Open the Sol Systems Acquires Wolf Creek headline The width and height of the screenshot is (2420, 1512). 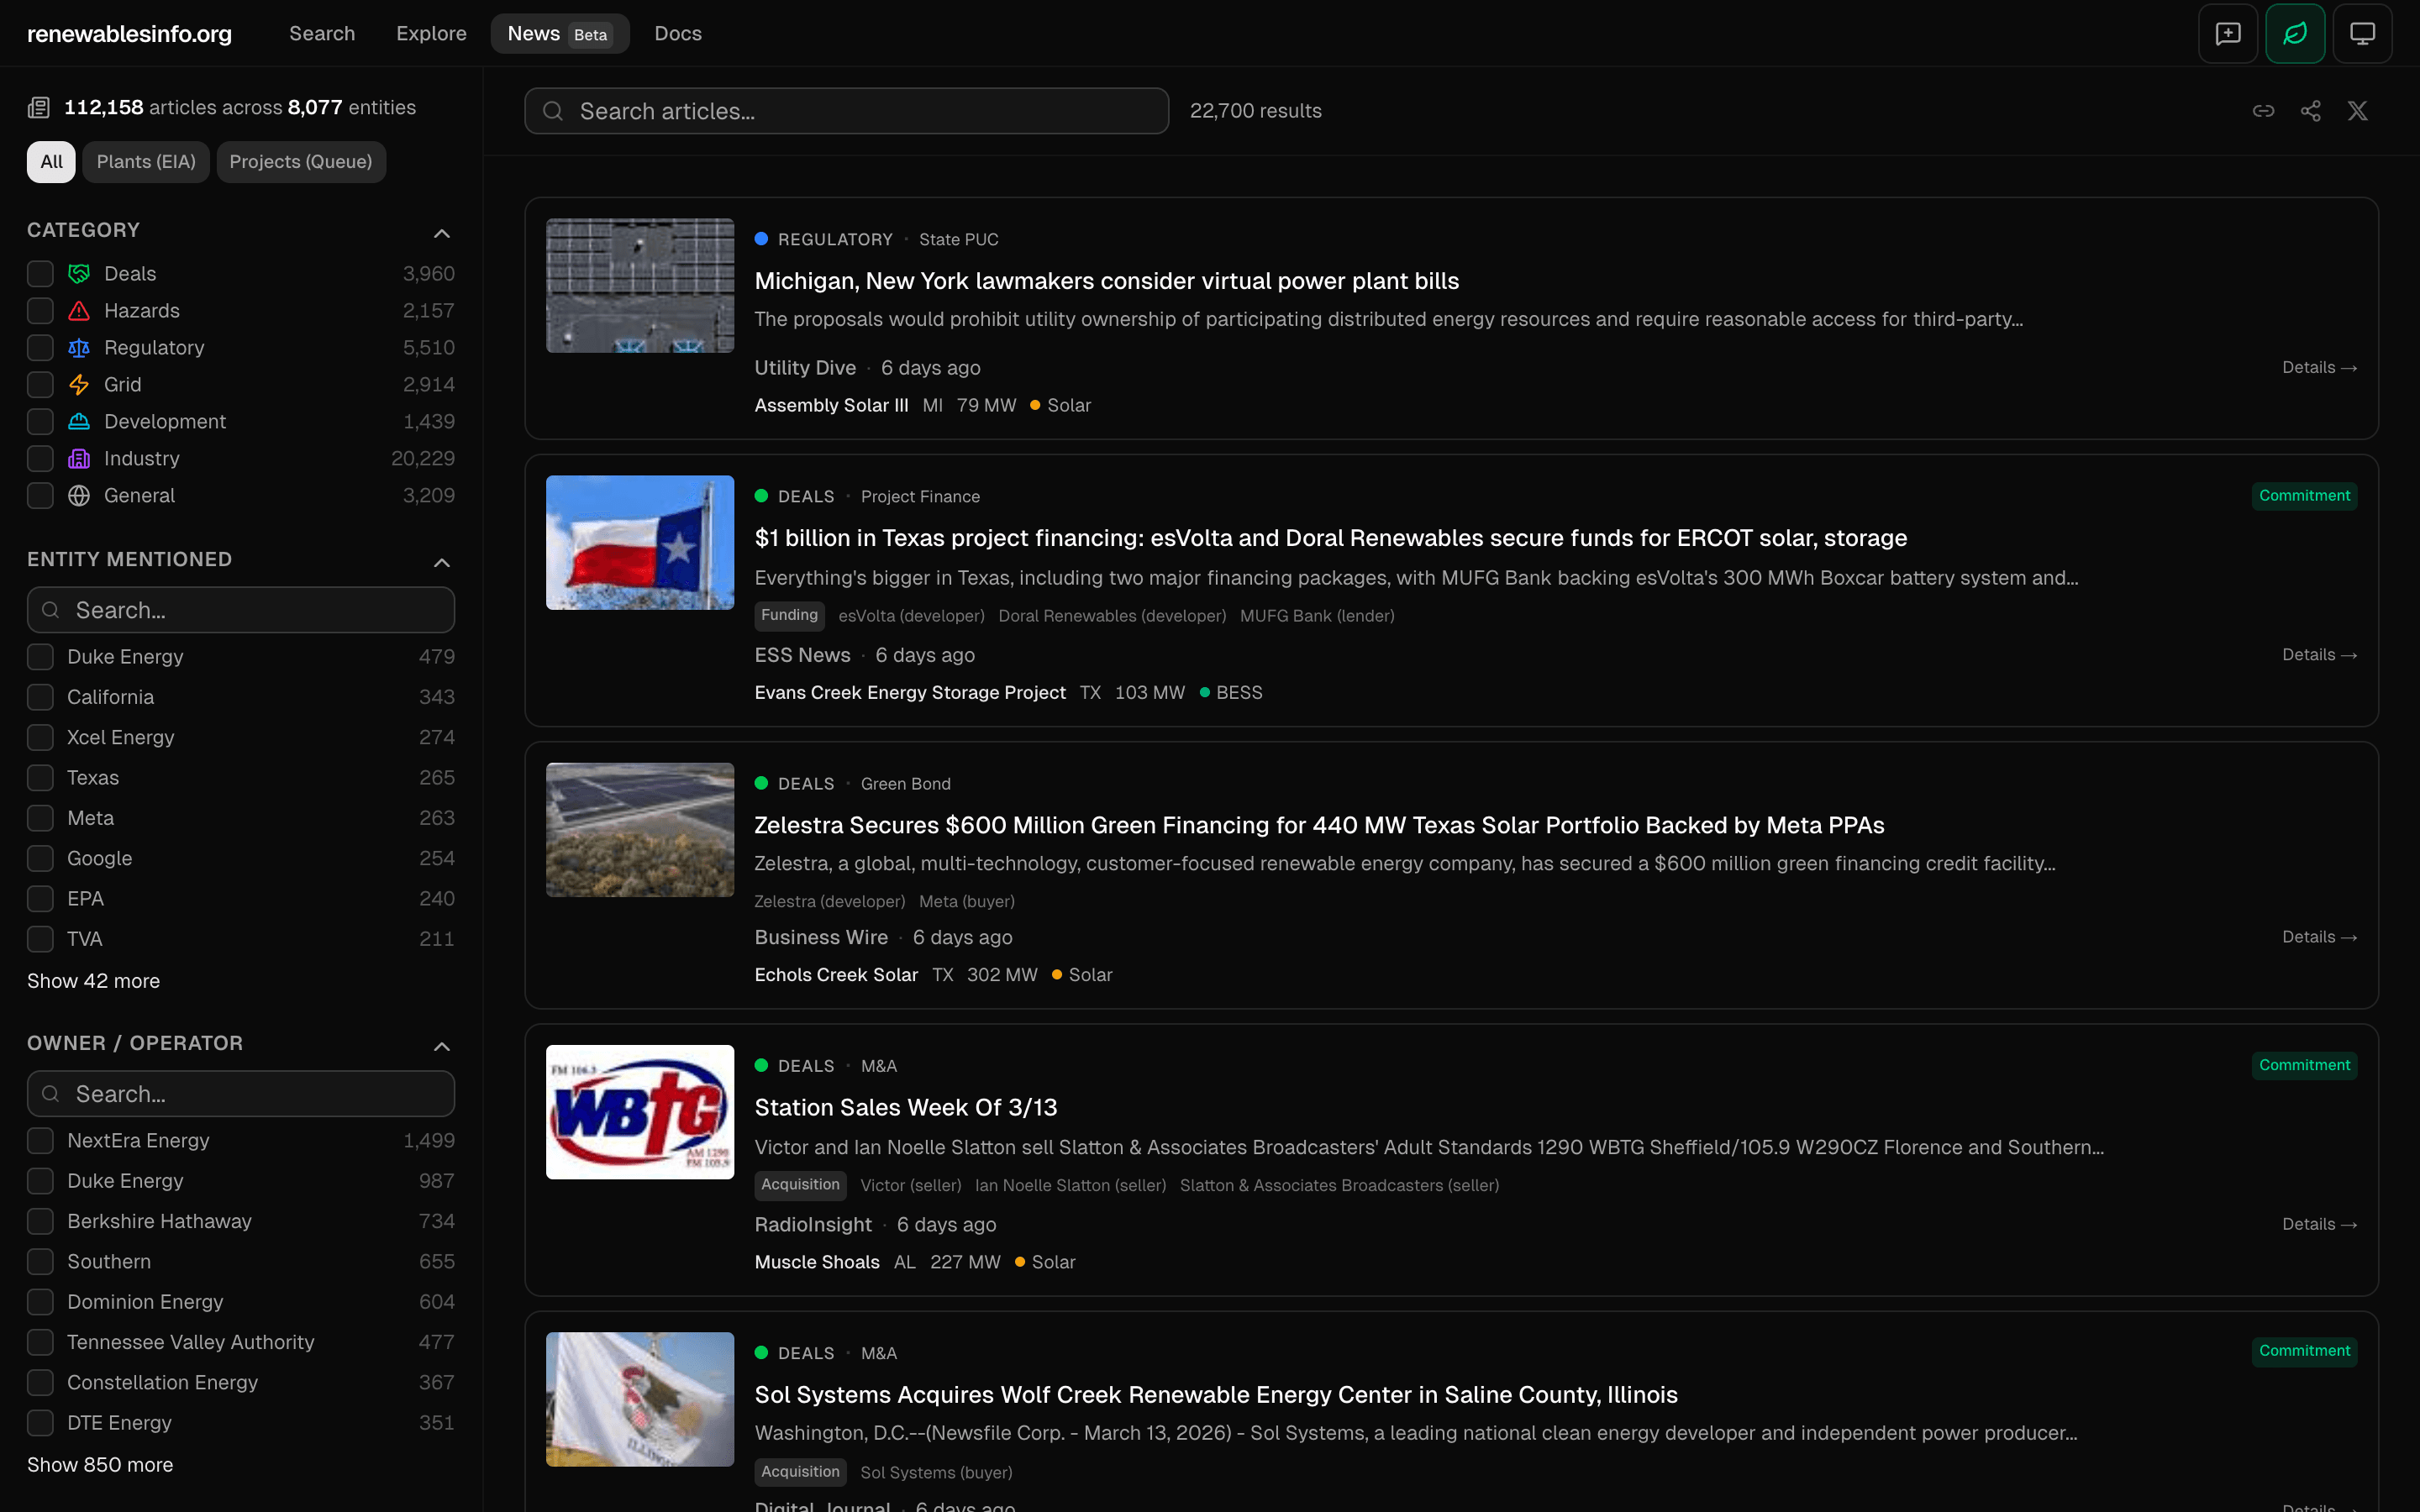click(1216, 1395)
